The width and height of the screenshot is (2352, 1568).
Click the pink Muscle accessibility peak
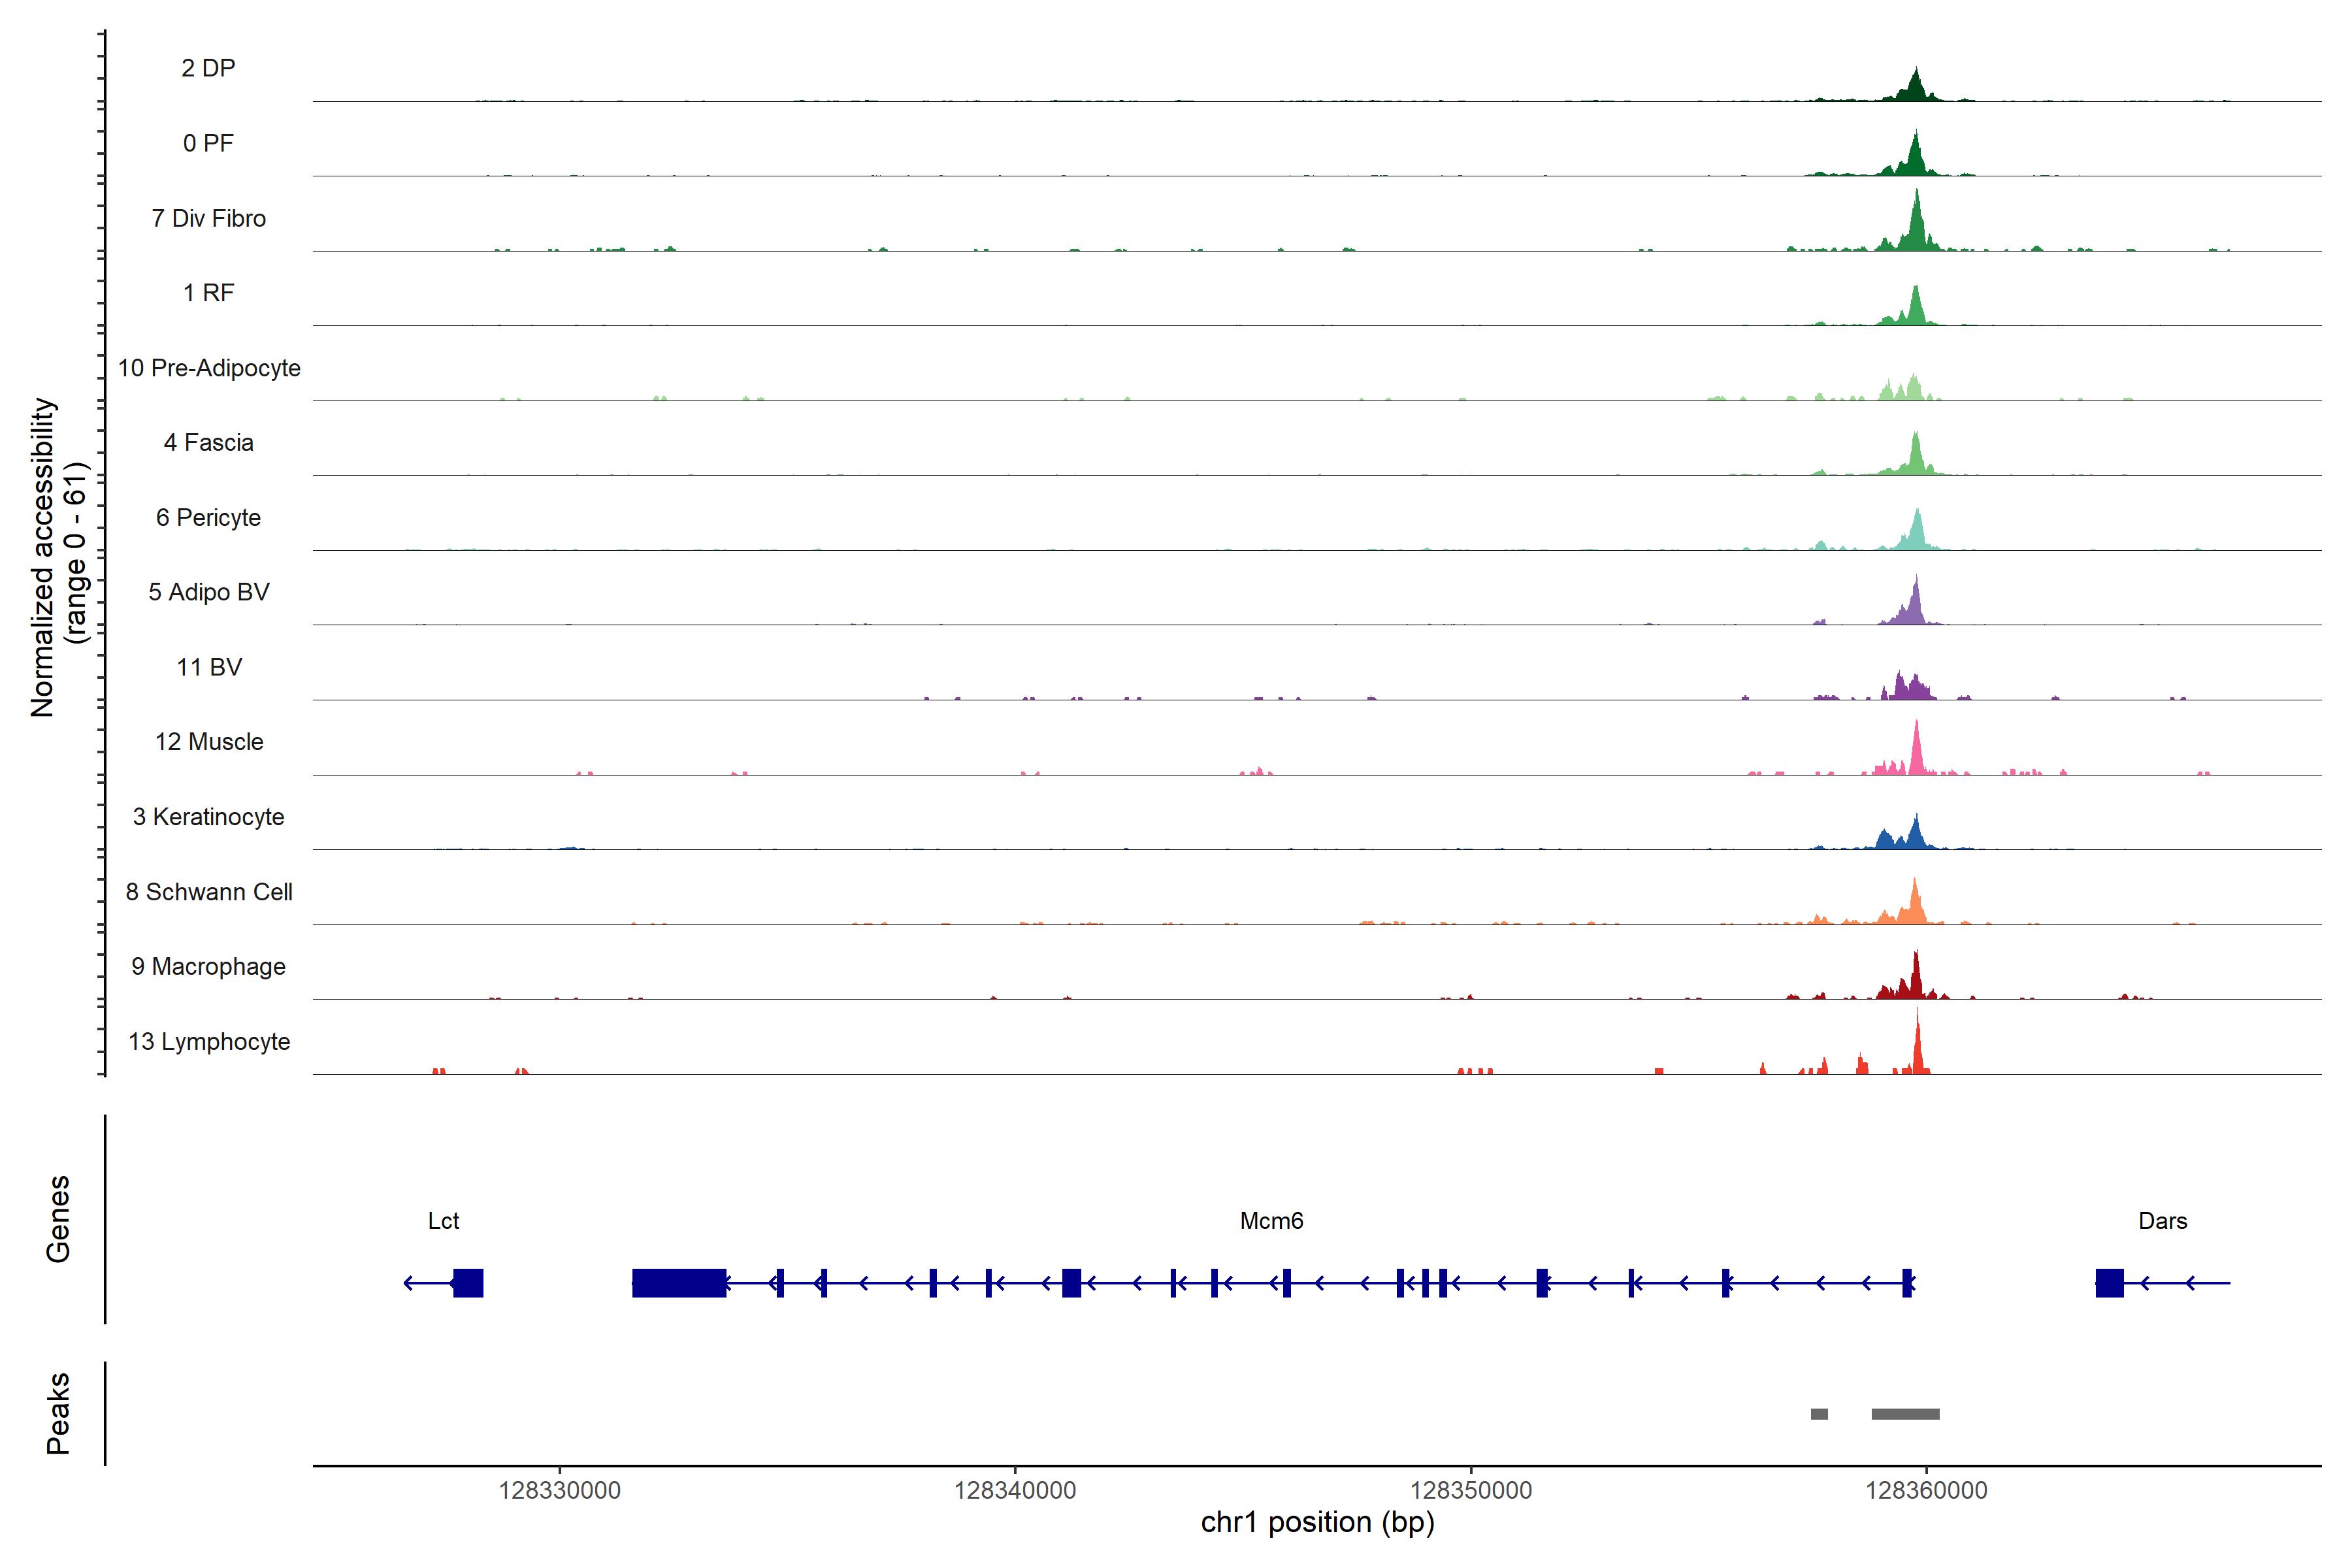1916,752
